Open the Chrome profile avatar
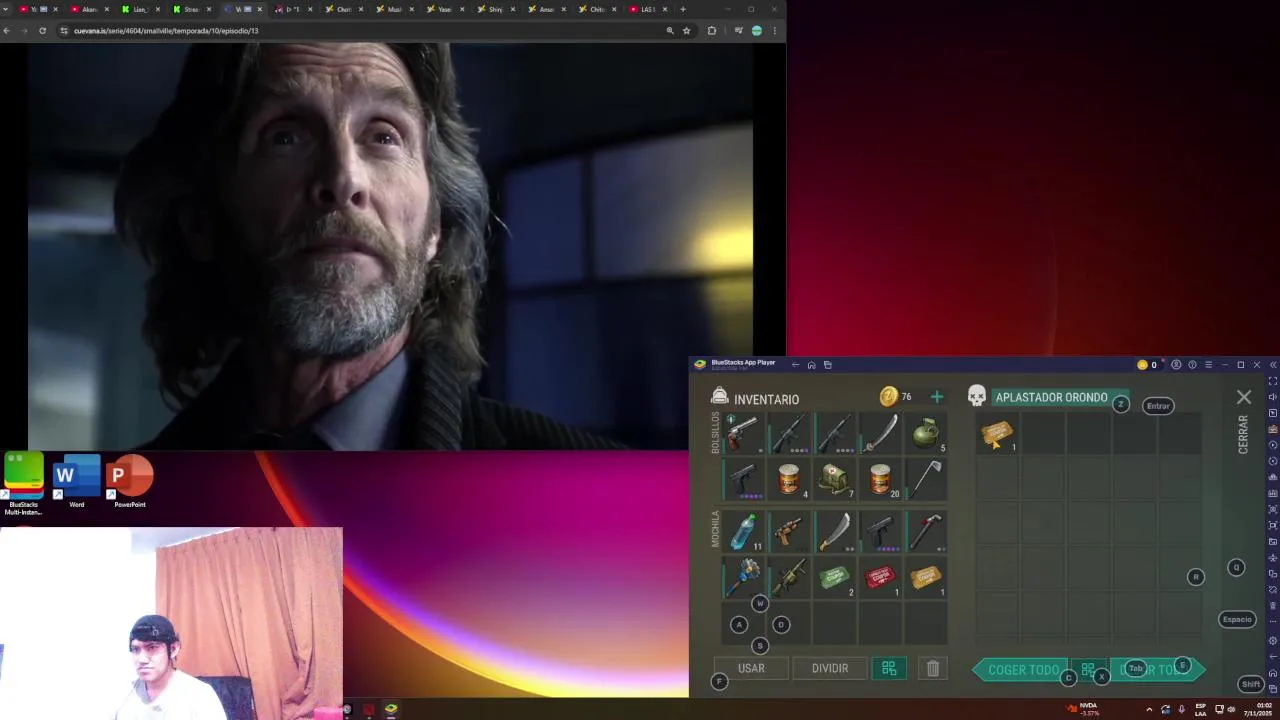 756,31
